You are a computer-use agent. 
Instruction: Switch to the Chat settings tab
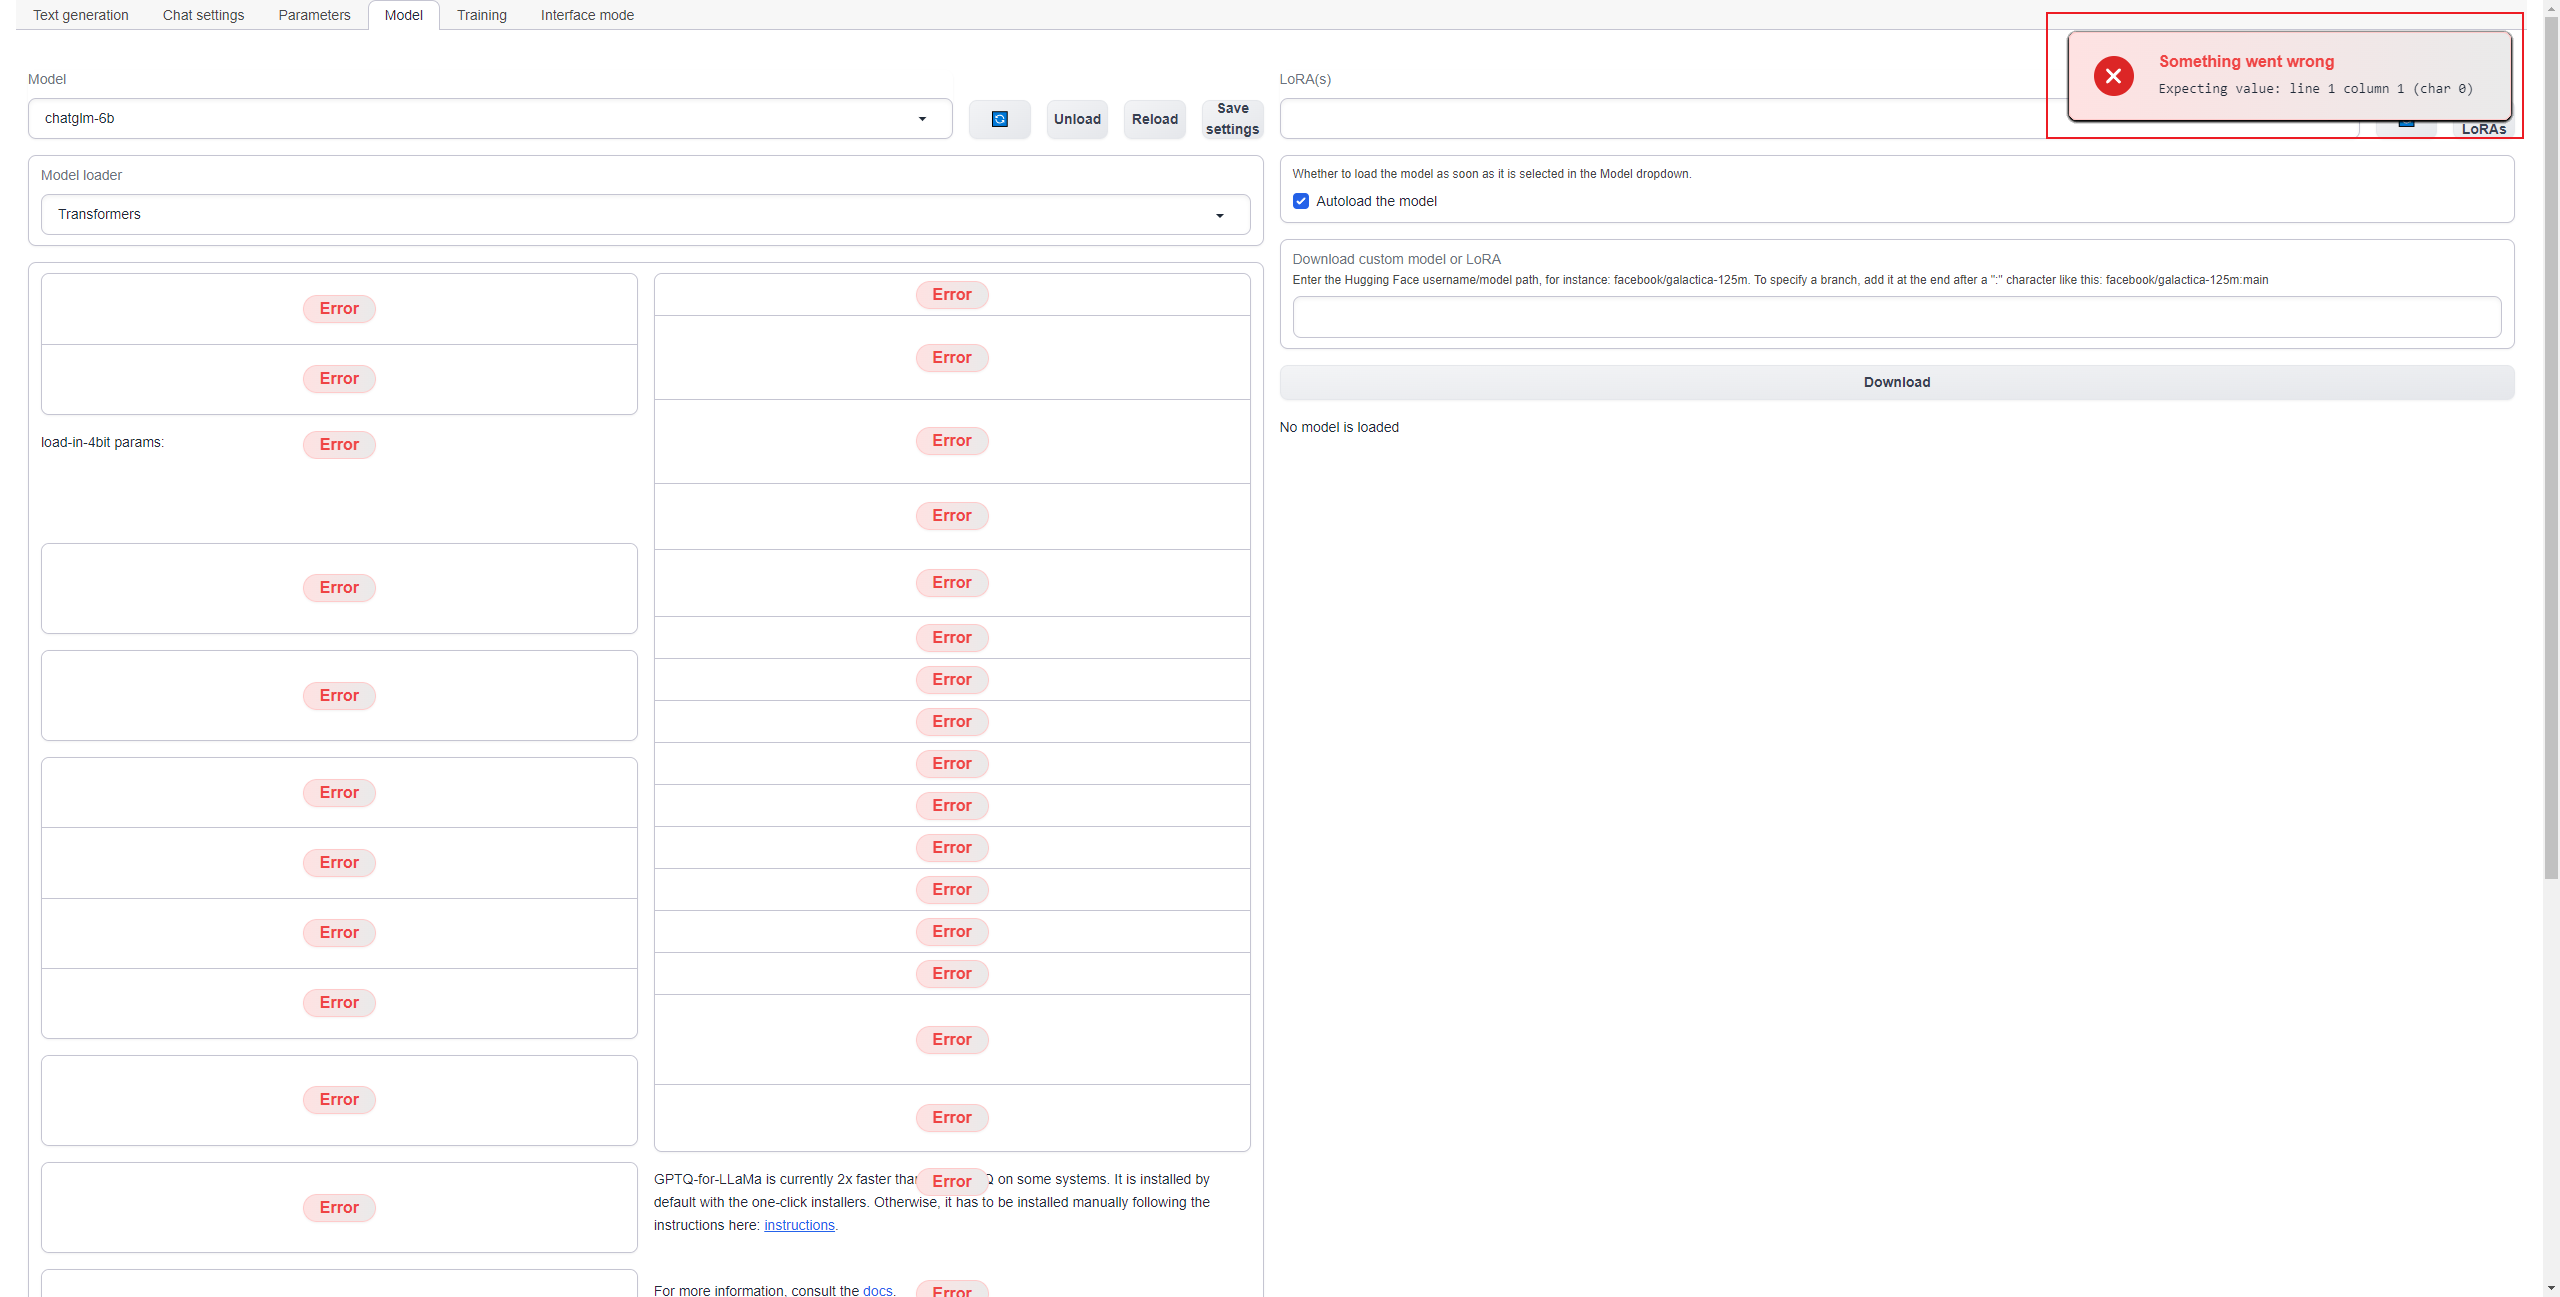coord(203,15)
